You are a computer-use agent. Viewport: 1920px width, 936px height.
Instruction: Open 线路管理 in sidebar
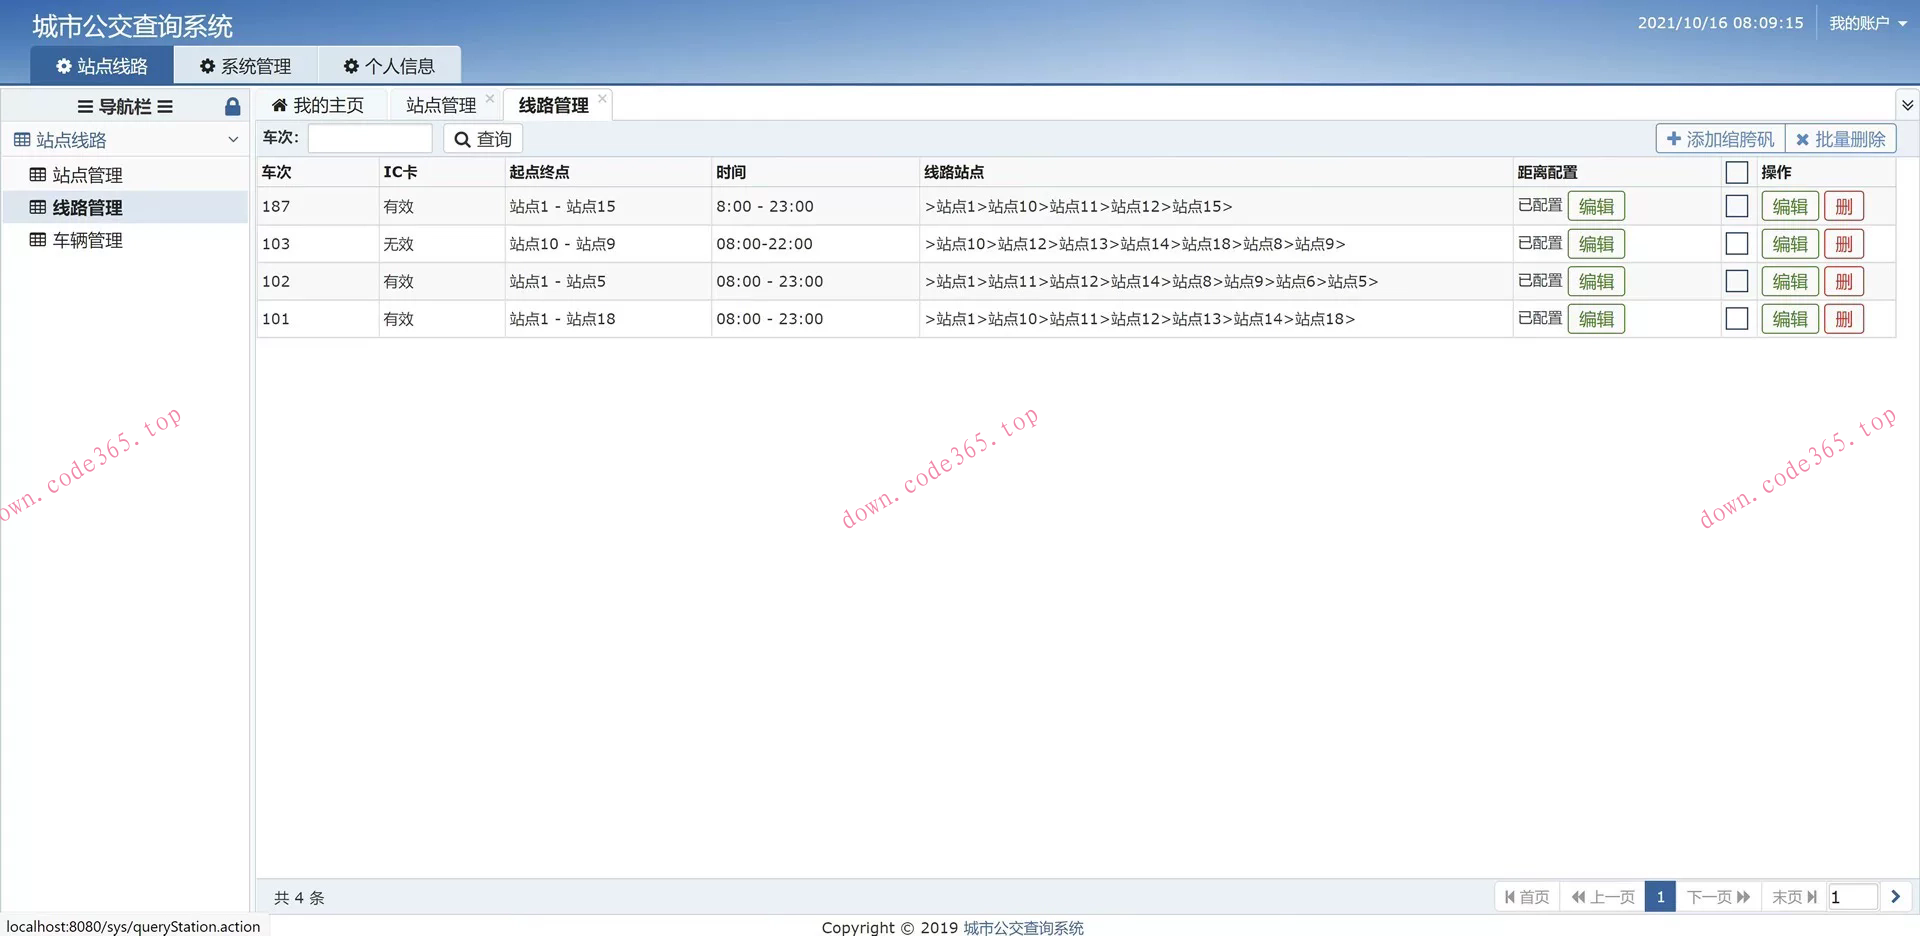125,207
